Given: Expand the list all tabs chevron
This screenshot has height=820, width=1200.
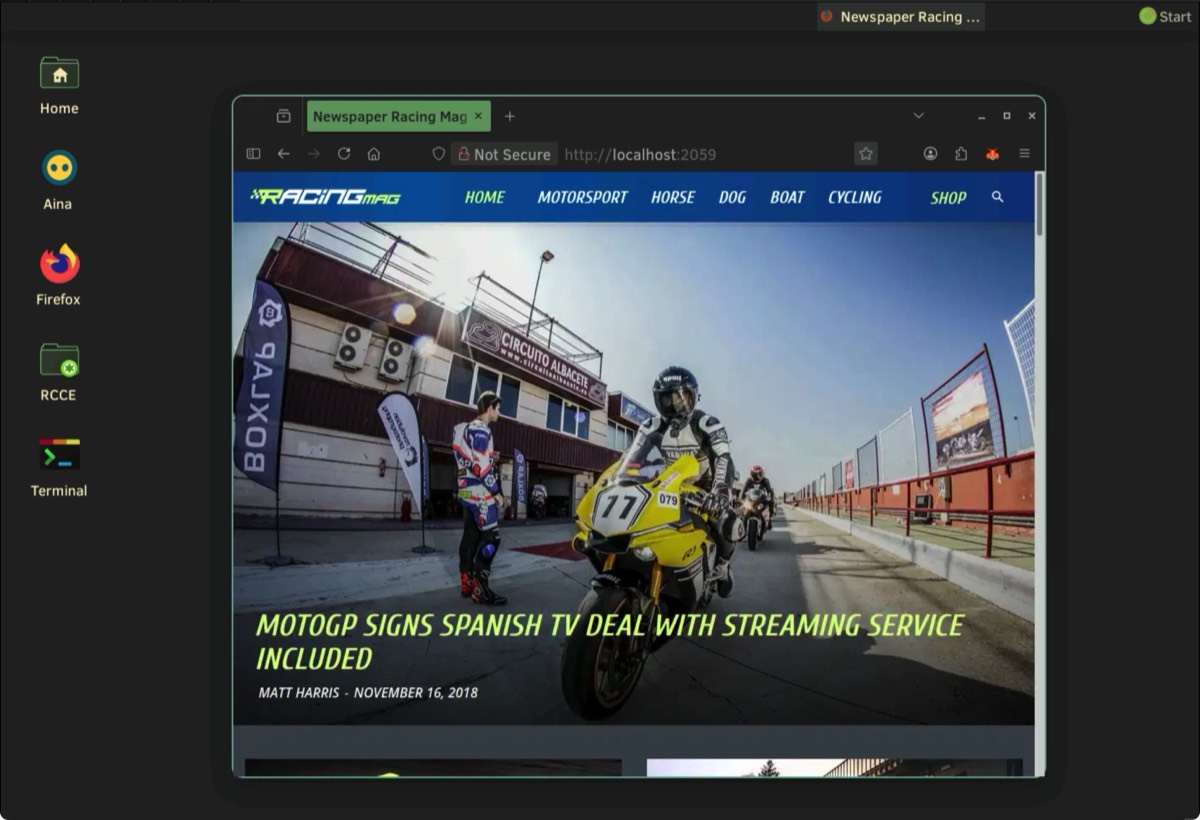Looking at the screenshot, I should tap(918, 116).
